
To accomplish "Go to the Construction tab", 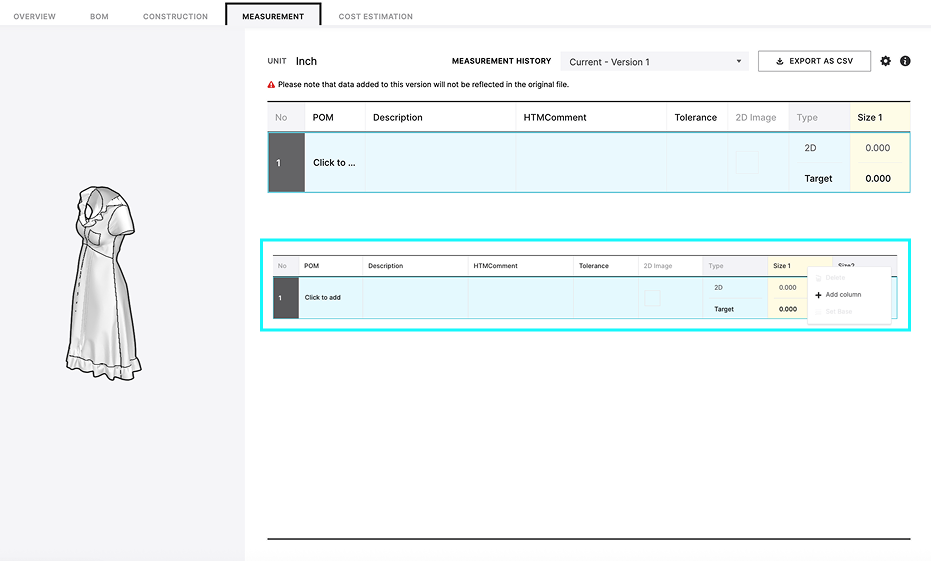I will [175, 17].
